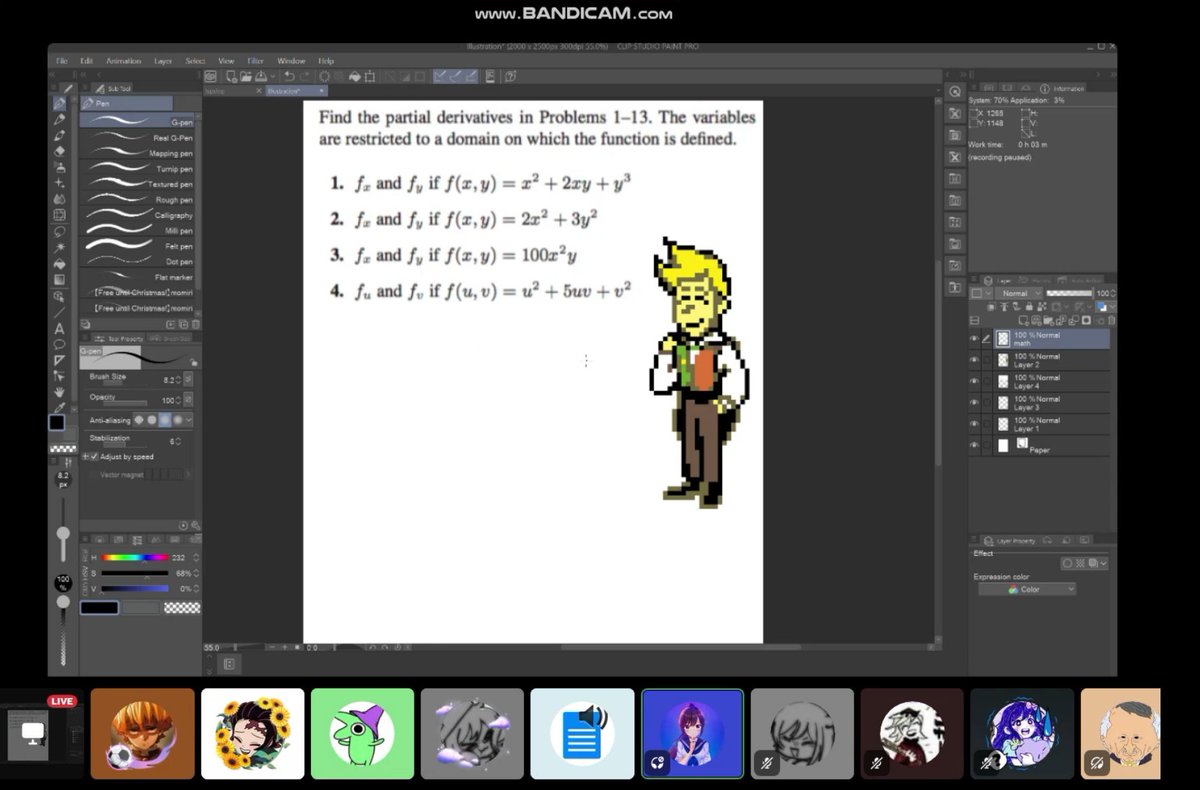Image resolution: width=1200 pixels, height=790 pixels.
Task: Open the Animation menu
Action: coord(124,61)
